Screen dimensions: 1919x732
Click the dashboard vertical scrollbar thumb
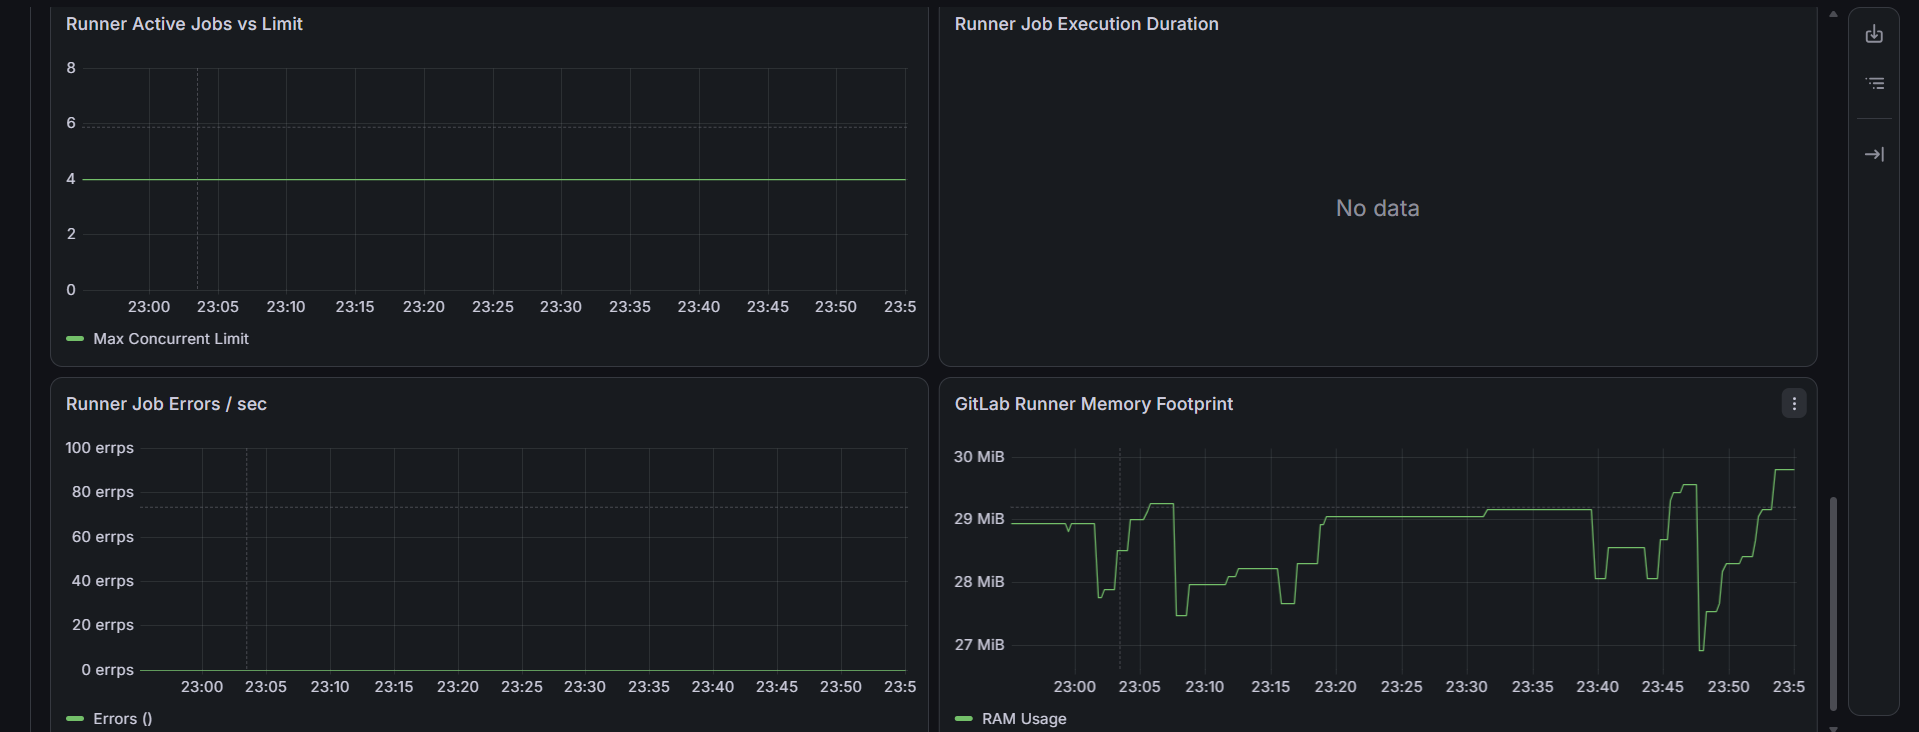(1833, 603)
